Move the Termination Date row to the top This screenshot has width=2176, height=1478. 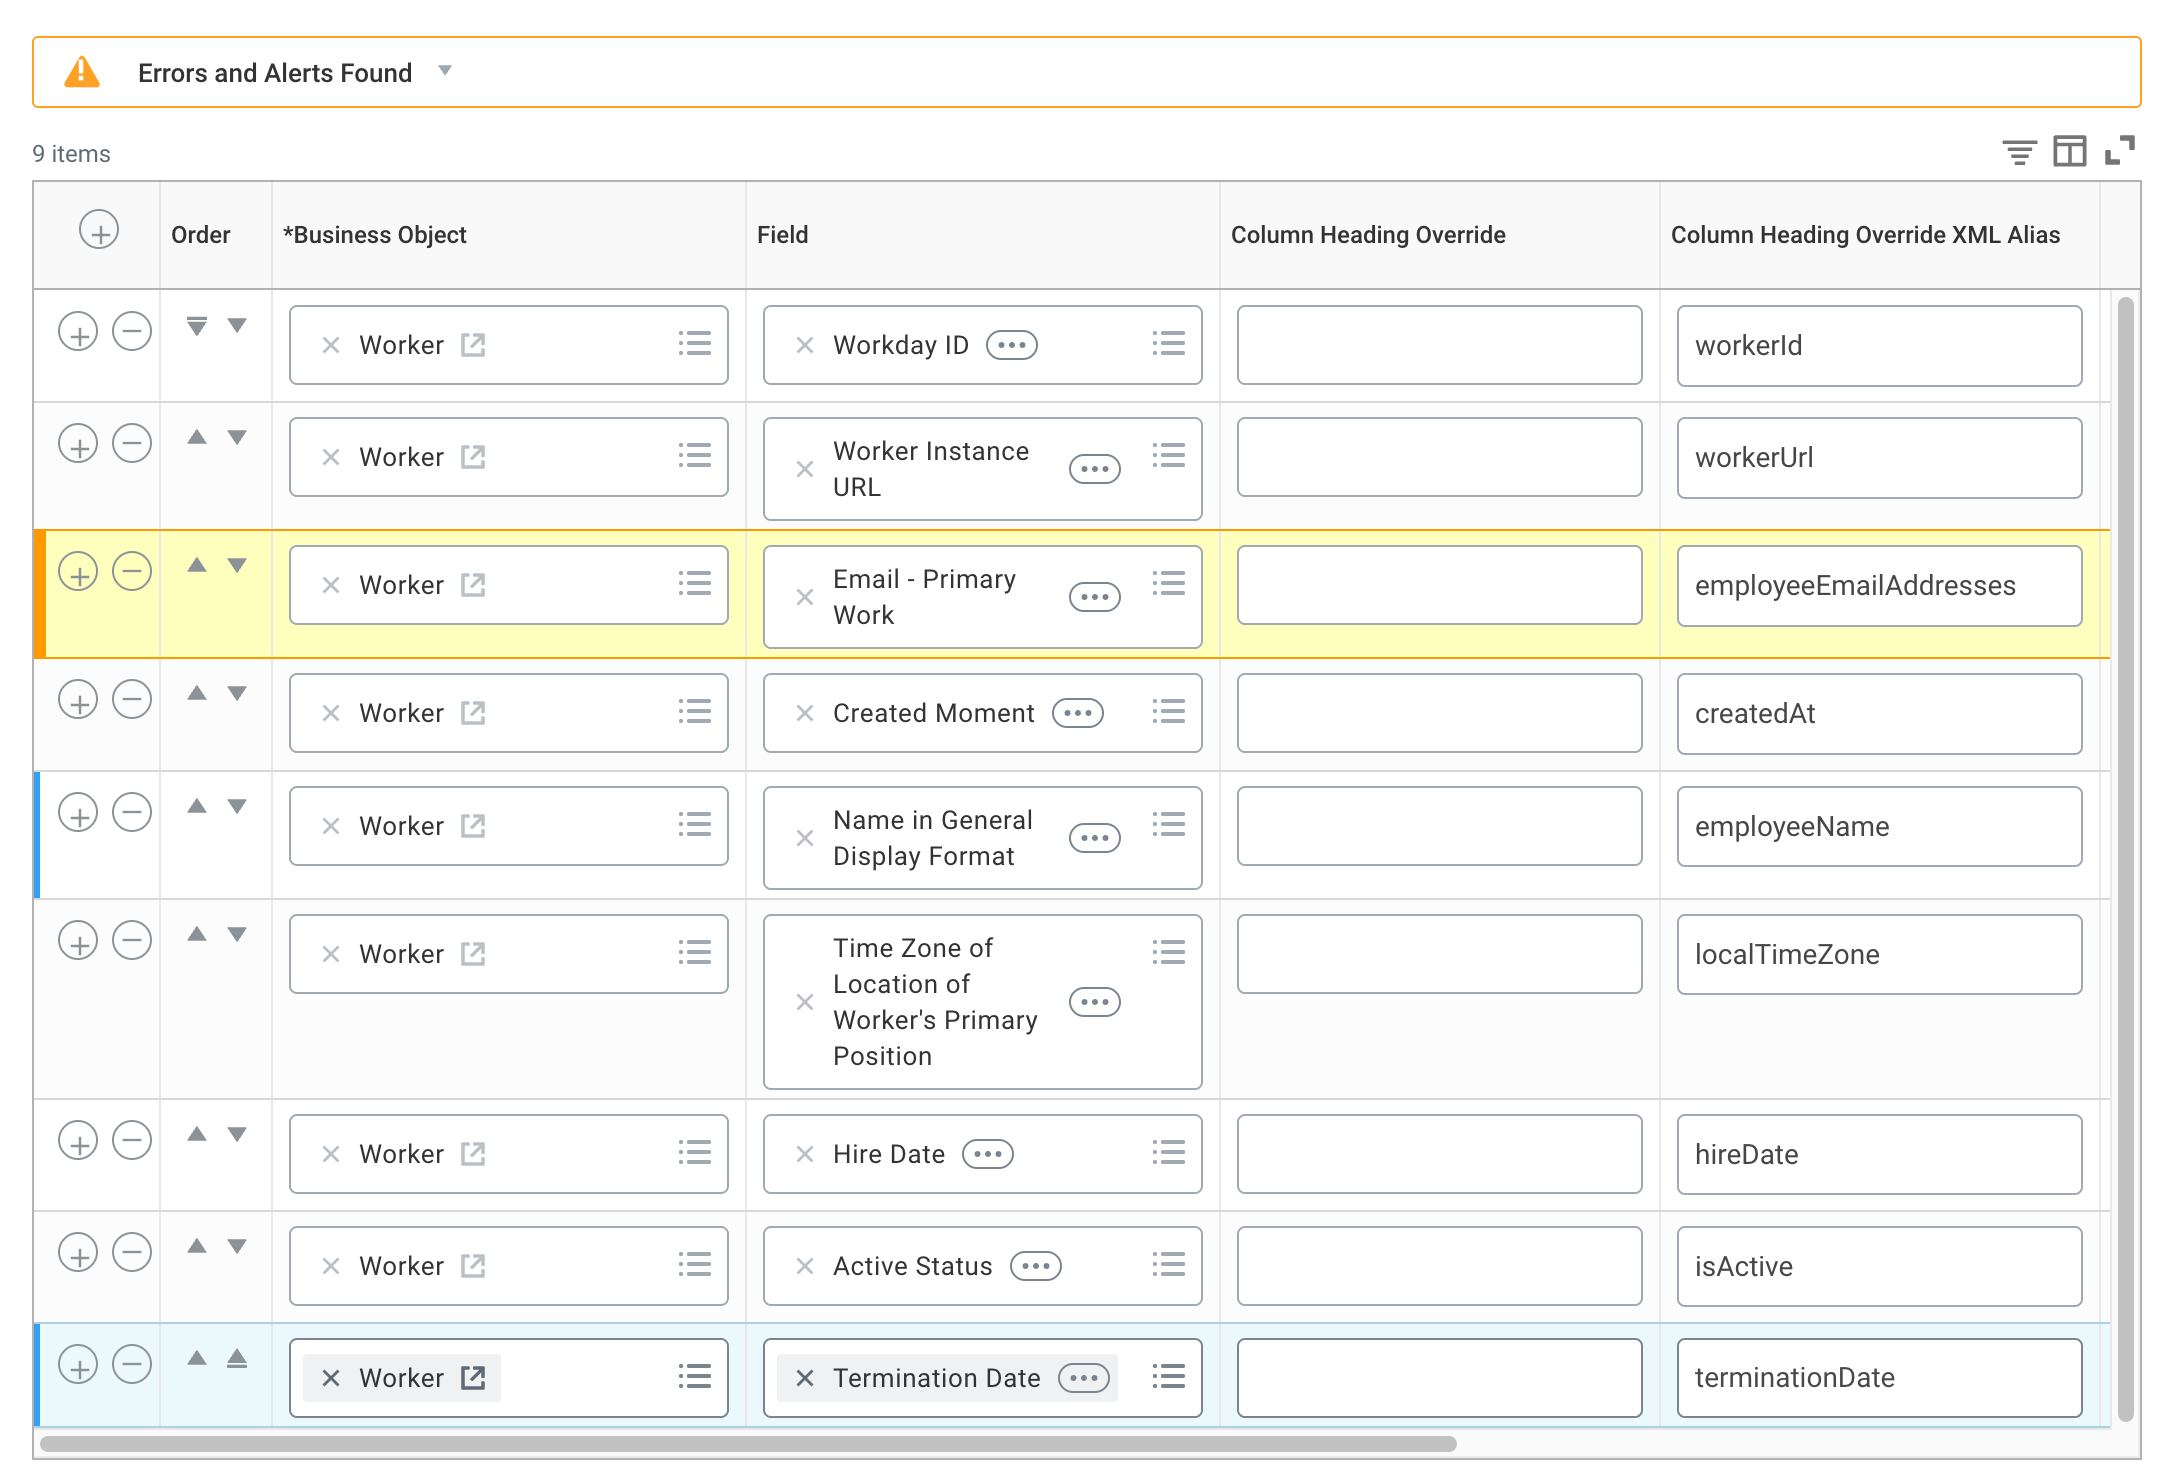pyautogui.click(x=237, y=1359)
